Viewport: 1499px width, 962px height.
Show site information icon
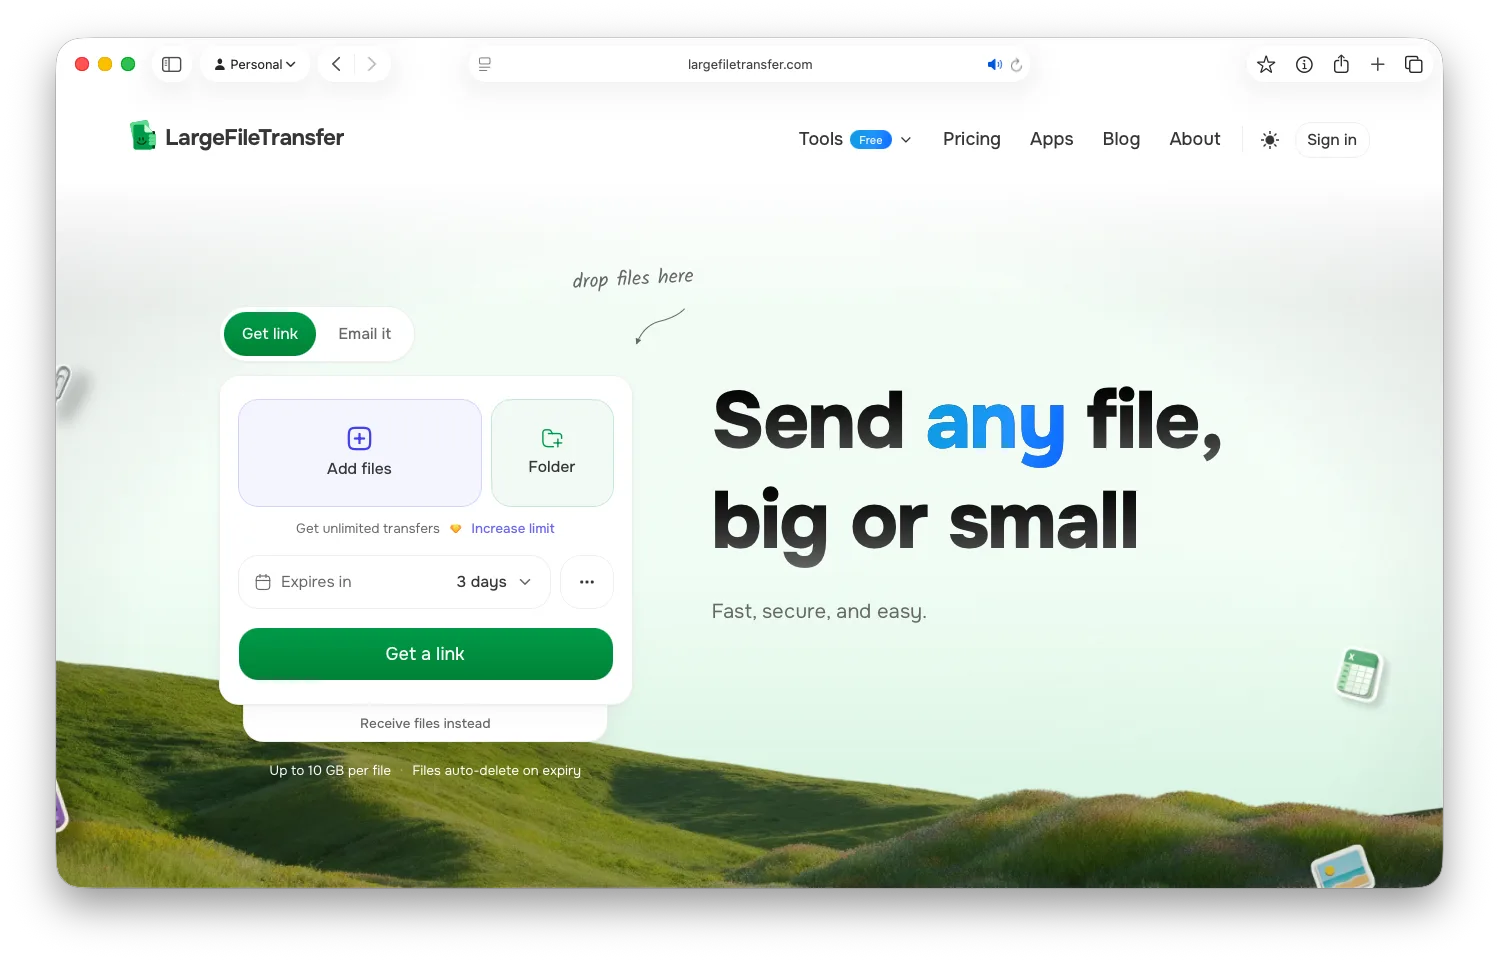[1304, 64]
